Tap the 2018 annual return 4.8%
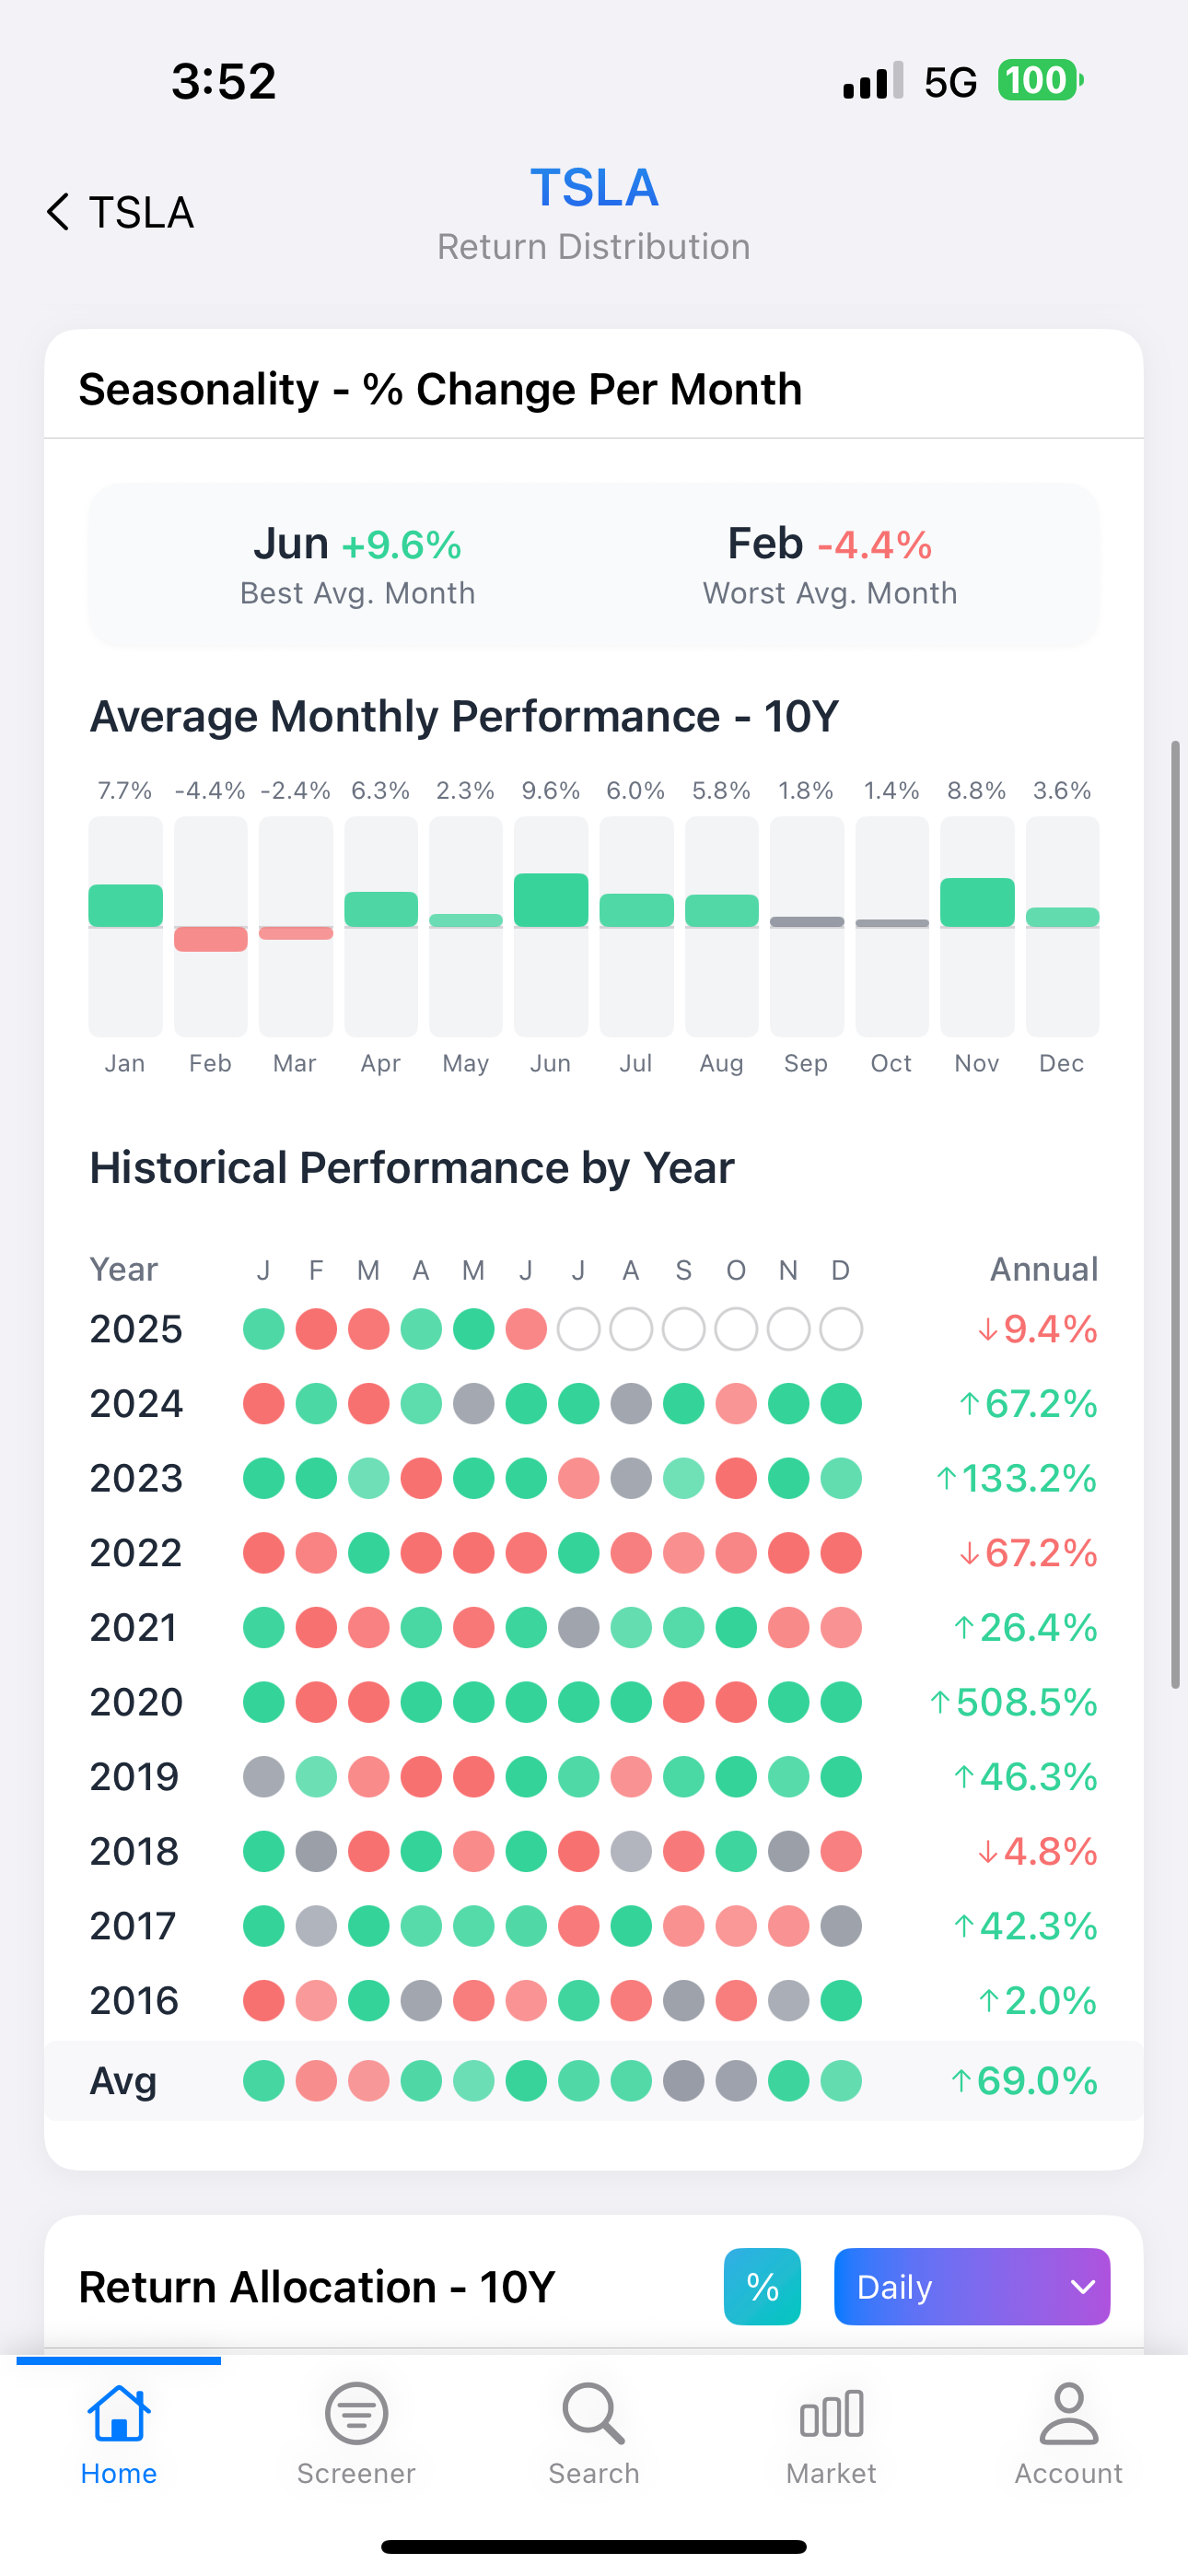The height and width of the screenshot is (2576, 1188). coord(1037,1852)
